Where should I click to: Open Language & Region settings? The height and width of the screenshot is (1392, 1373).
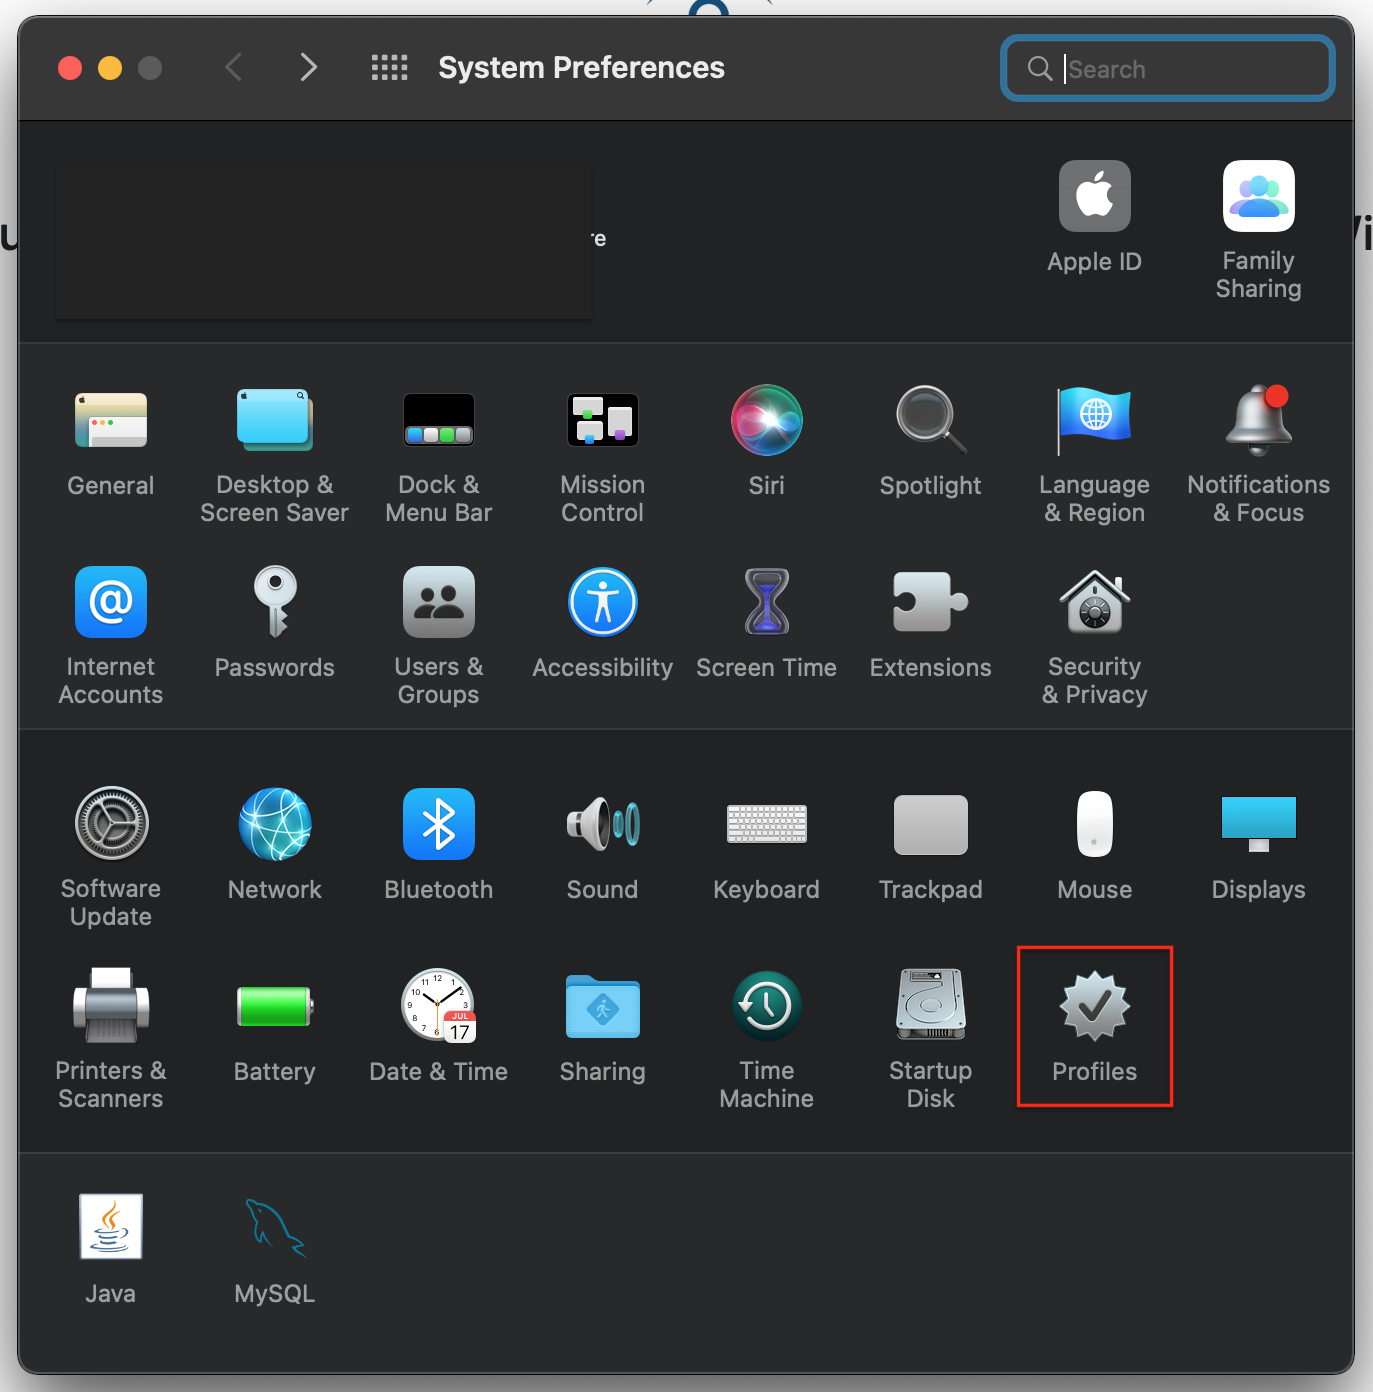(x=1094, y=420)
